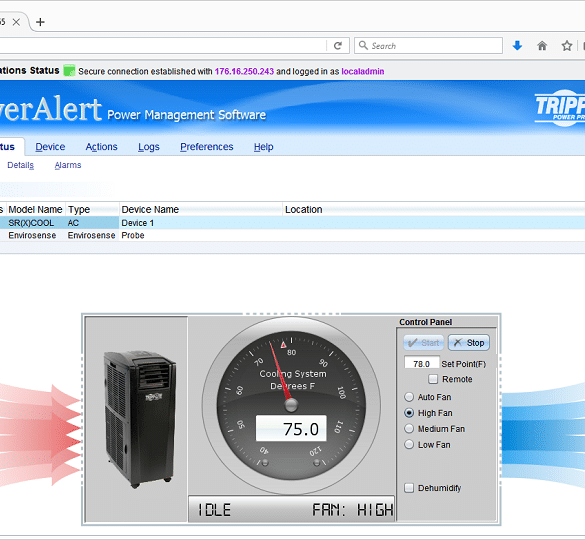Close the current browser tab

point(16,22)
